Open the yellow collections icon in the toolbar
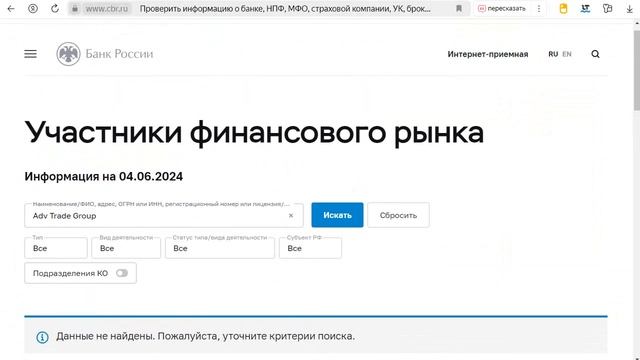This screenshot has height=360, width=640. click(563, 9)
